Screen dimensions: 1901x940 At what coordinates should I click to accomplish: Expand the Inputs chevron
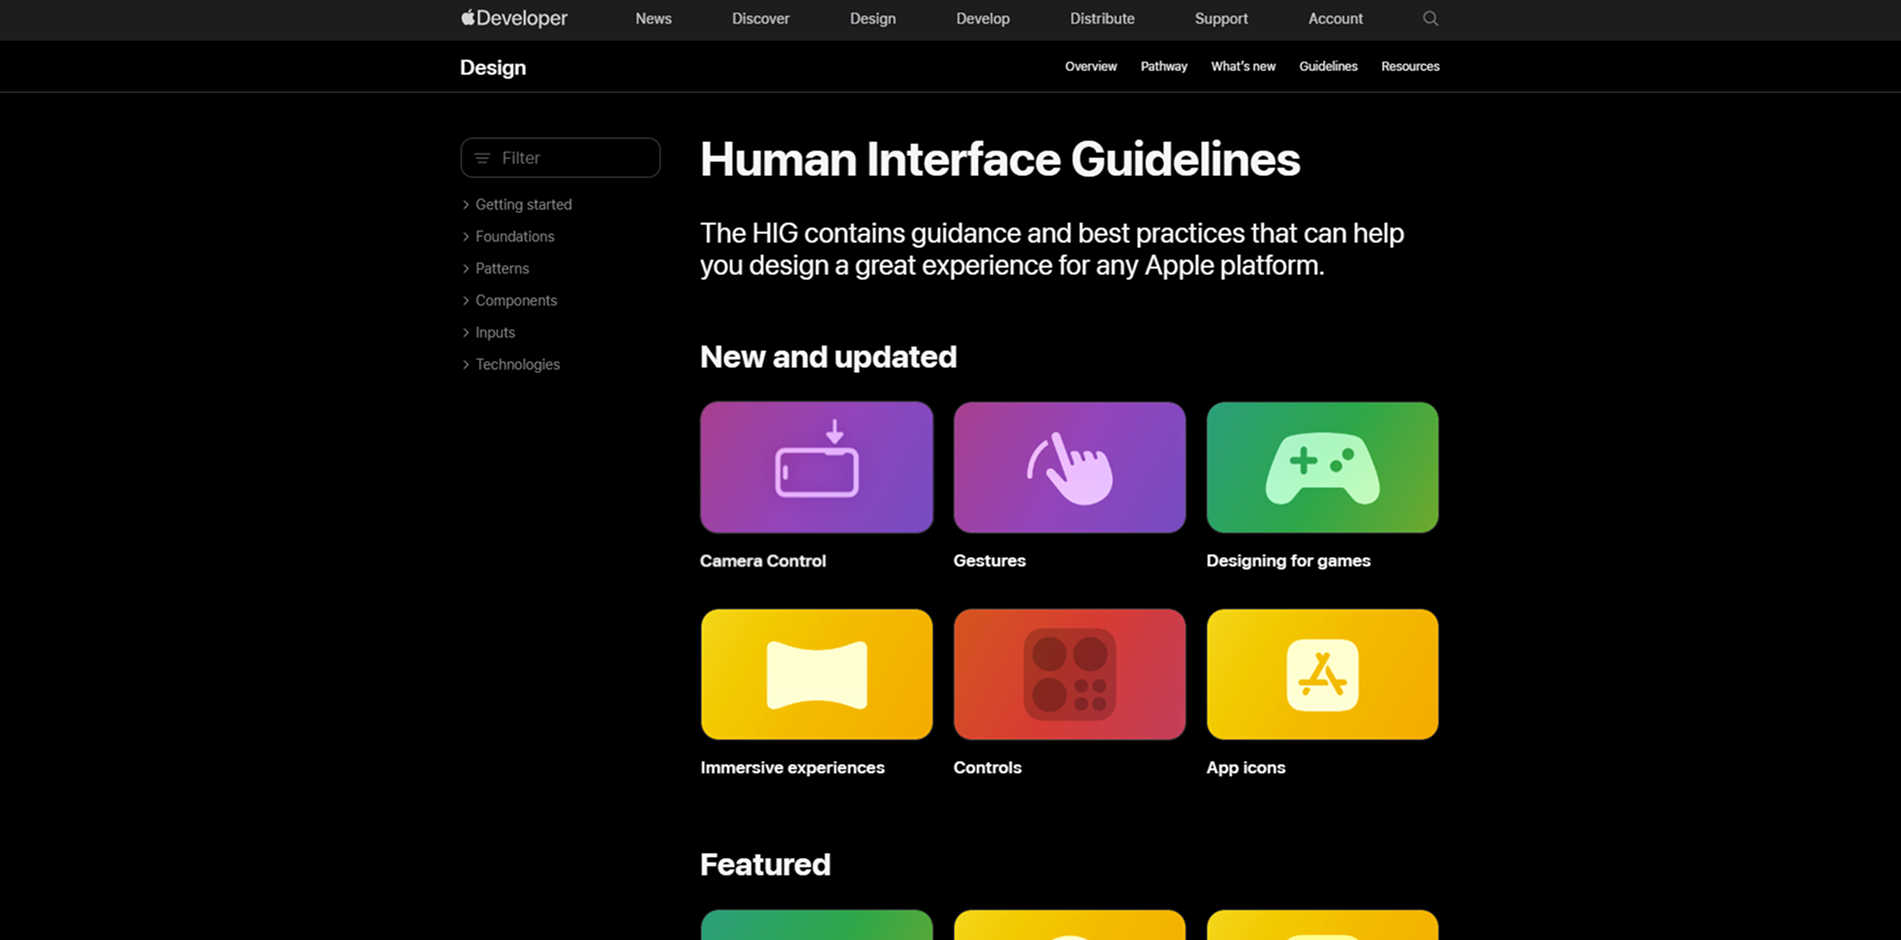(466, 332)
